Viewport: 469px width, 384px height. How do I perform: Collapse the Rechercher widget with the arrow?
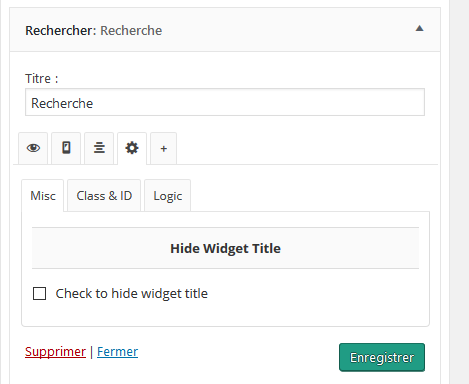(x=419, y=29)
